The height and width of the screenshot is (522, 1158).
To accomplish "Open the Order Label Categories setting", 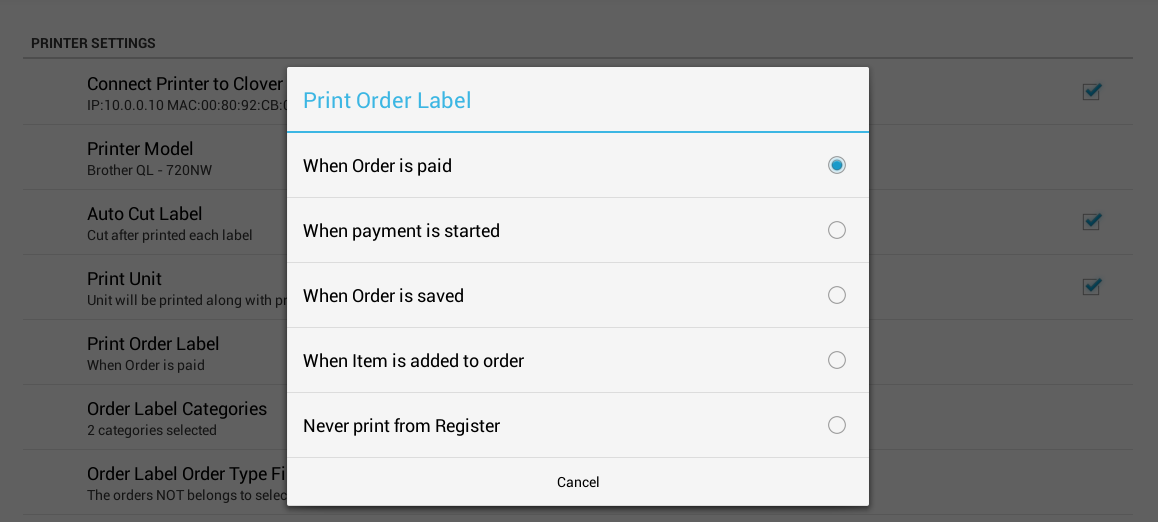I will [176, 417].
